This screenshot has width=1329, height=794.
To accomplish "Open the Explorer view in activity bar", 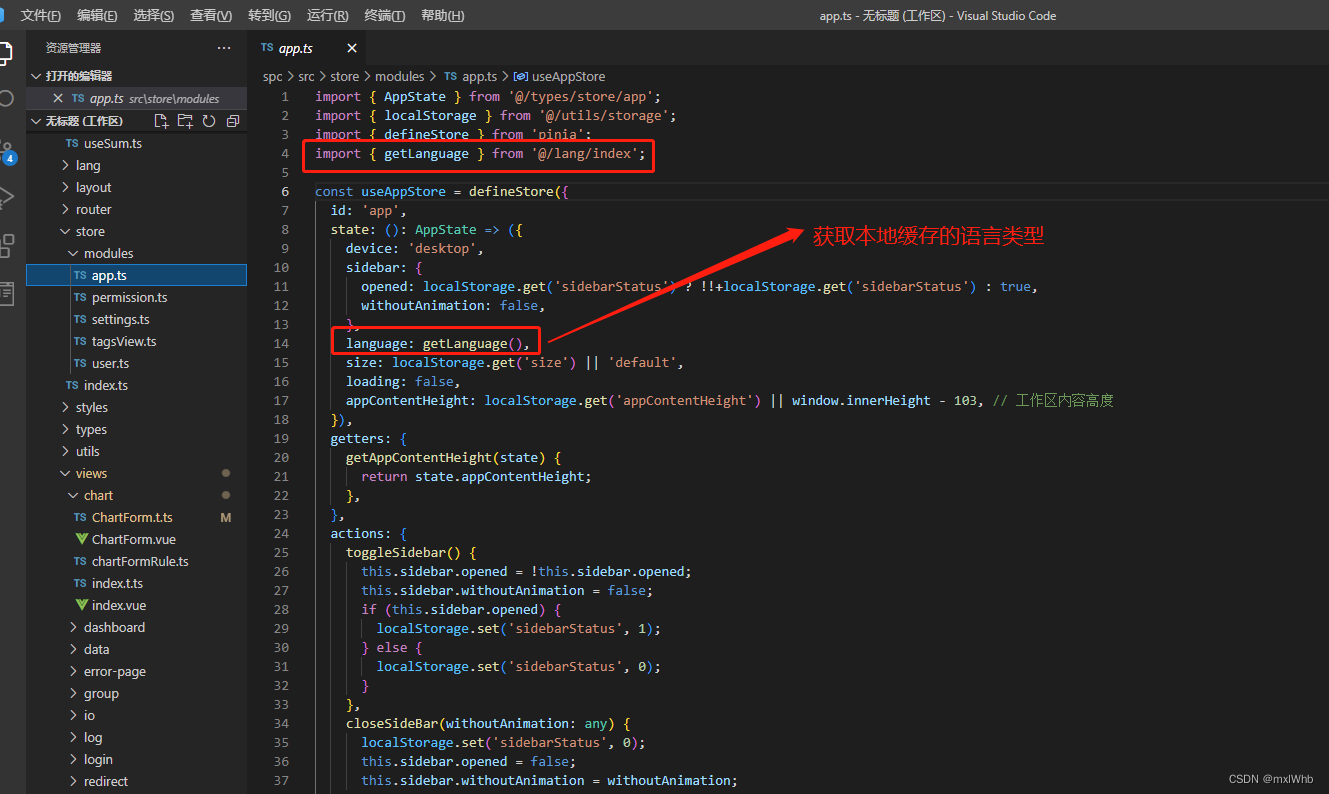I will 5,54.
